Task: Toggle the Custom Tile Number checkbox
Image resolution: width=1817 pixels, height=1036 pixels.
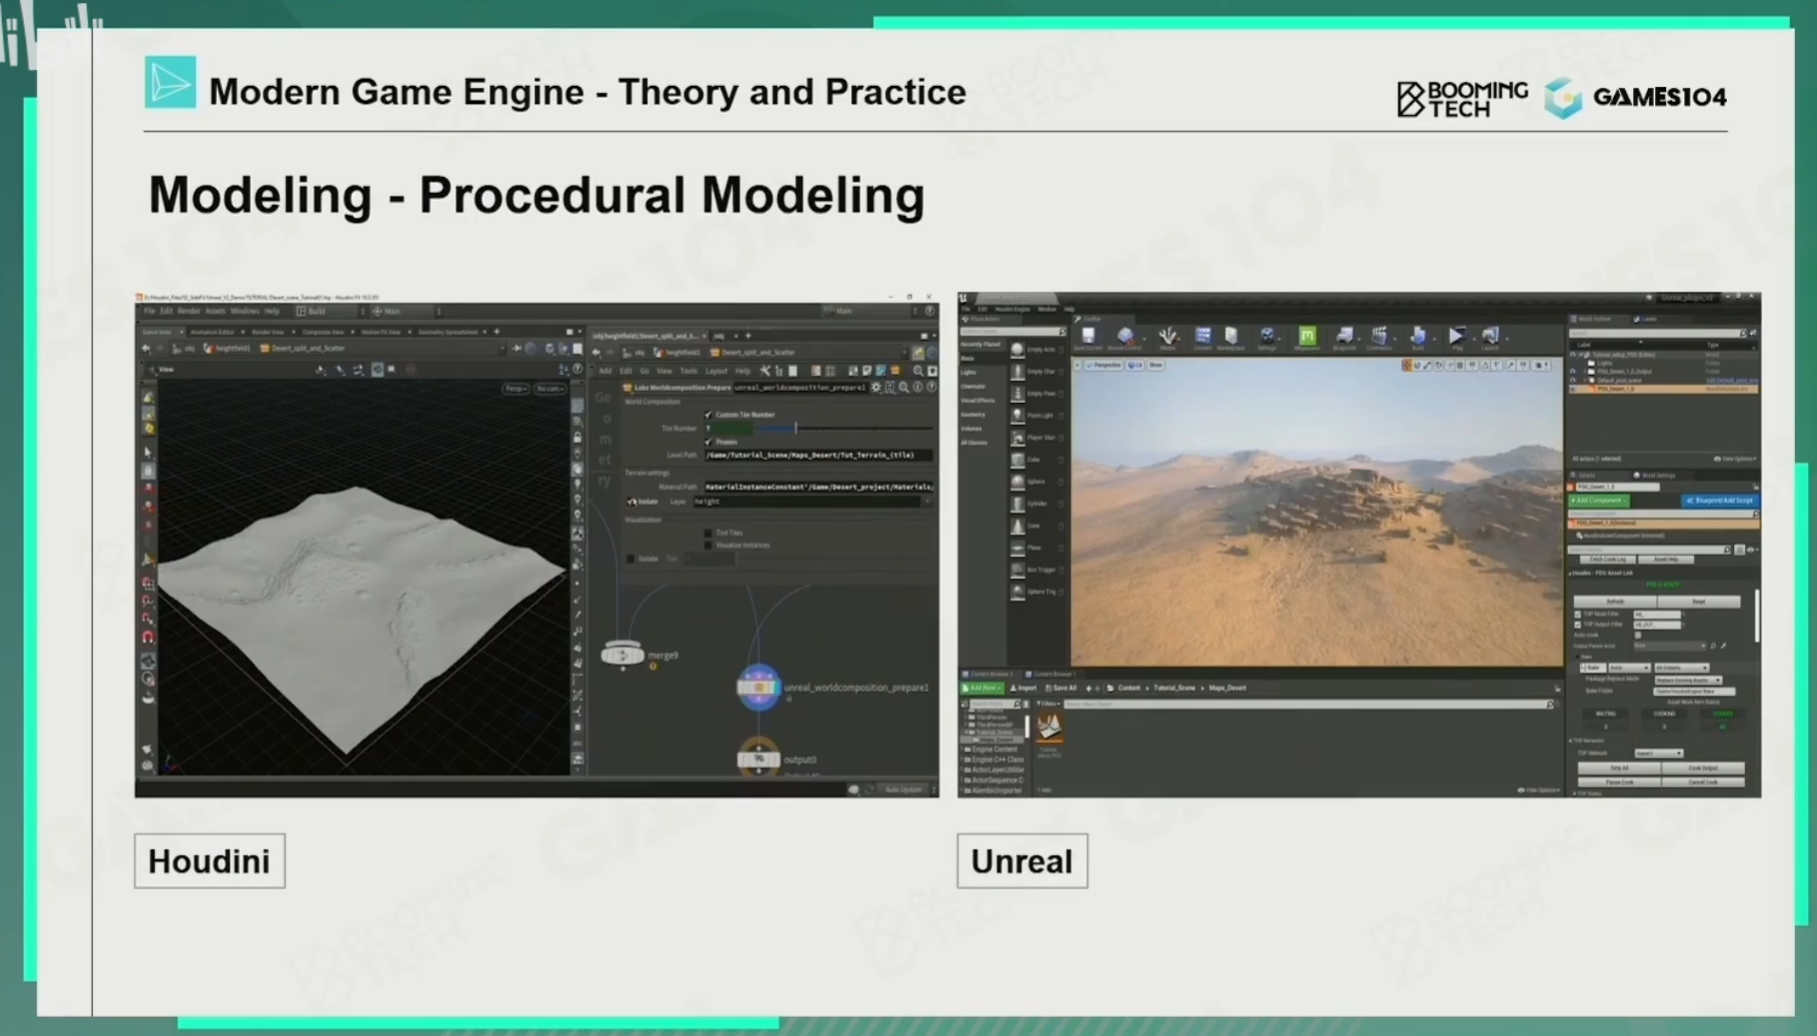Action: (709, 414)
